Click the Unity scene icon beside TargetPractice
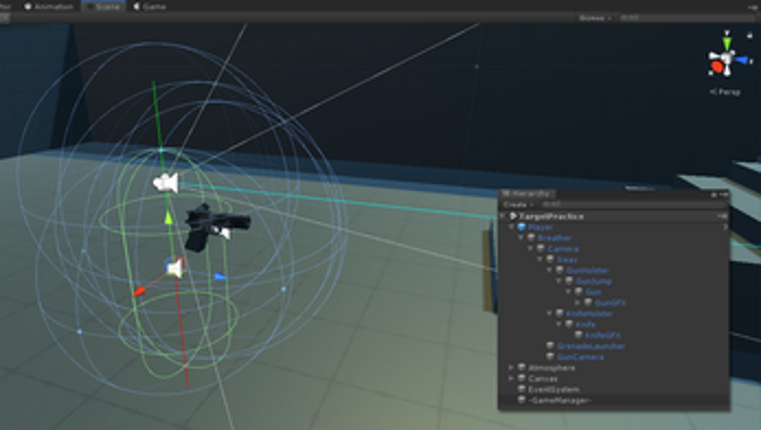The width and height of the screenshot is (761, 430). click(513, 216)
